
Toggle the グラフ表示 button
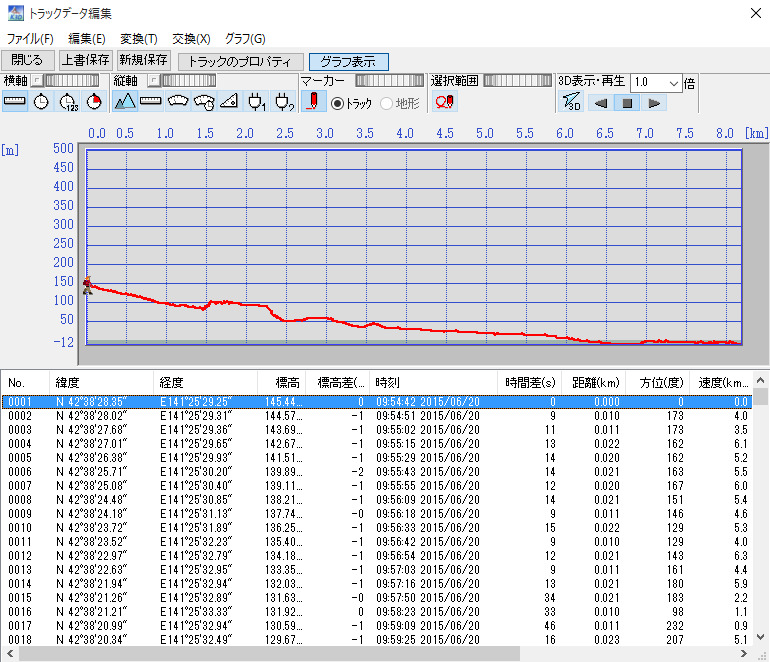coord(347,61)
